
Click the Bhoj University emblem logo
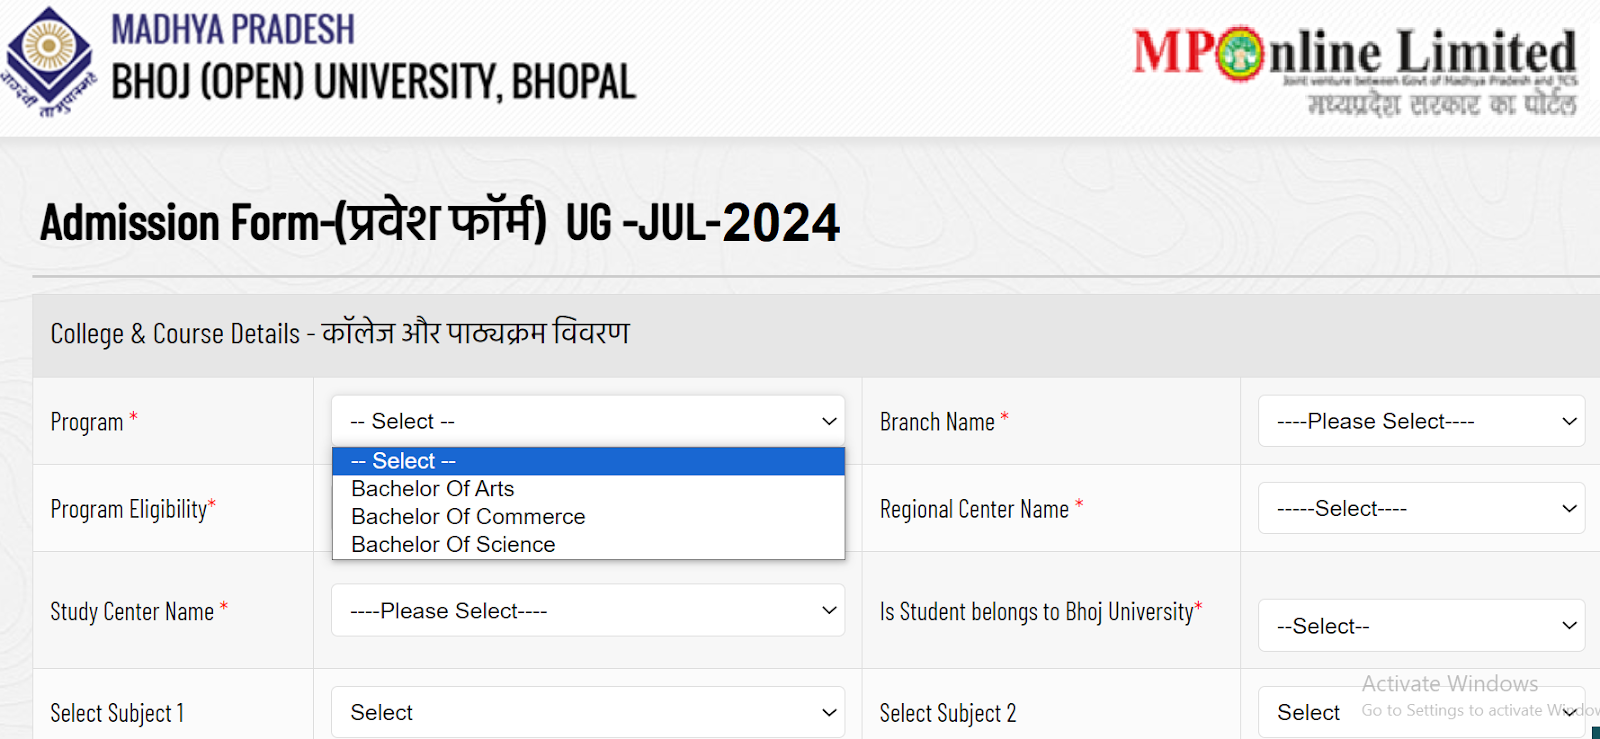(48, 61)
